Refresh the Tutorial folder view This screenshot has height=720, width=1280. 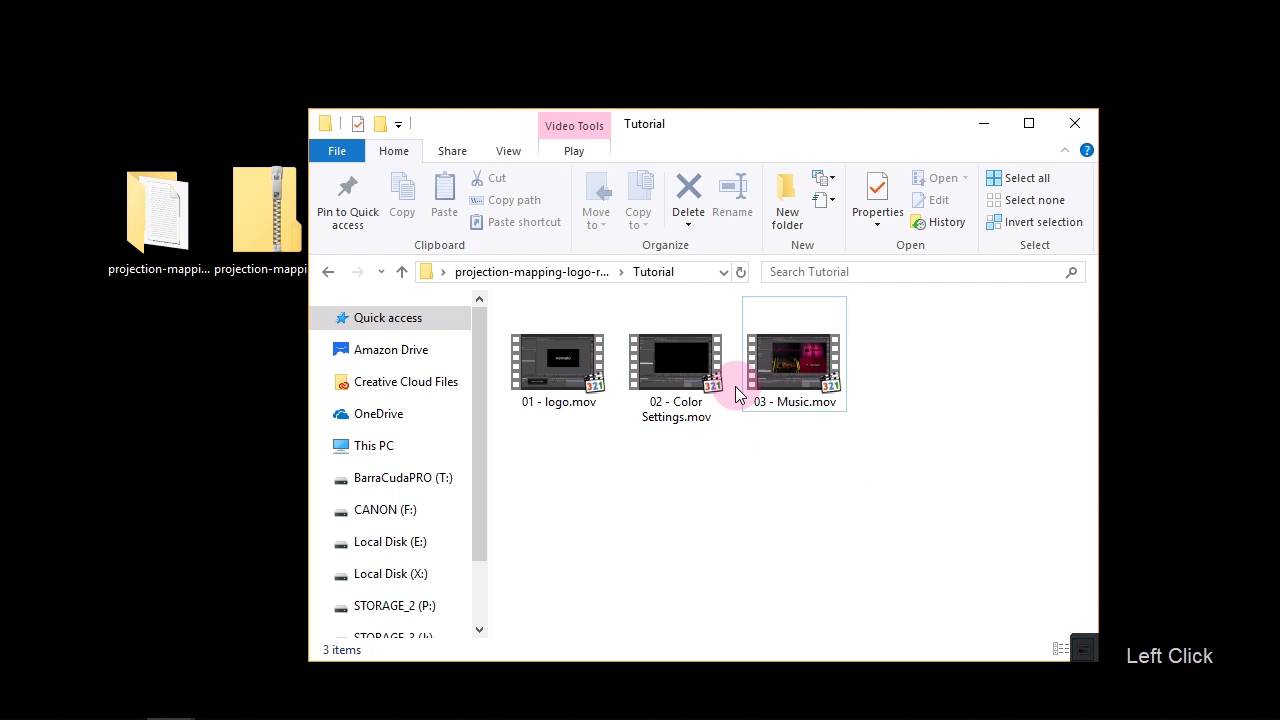pyautogui.click(x=741, y=272)
